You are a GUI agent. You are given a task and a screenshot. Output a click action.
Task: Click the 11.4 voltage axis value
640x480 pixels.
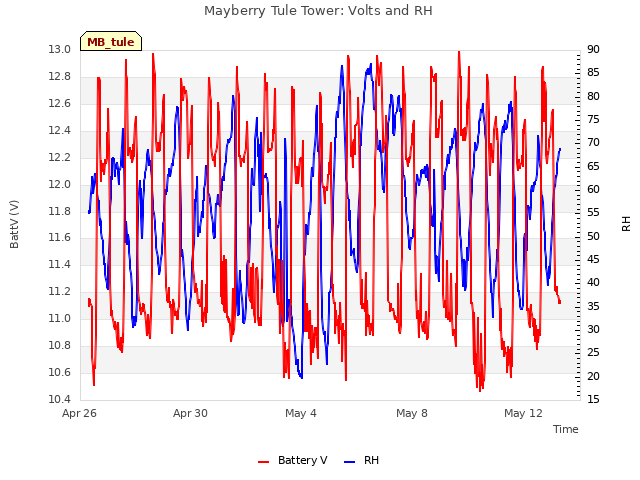pos(59,264)
